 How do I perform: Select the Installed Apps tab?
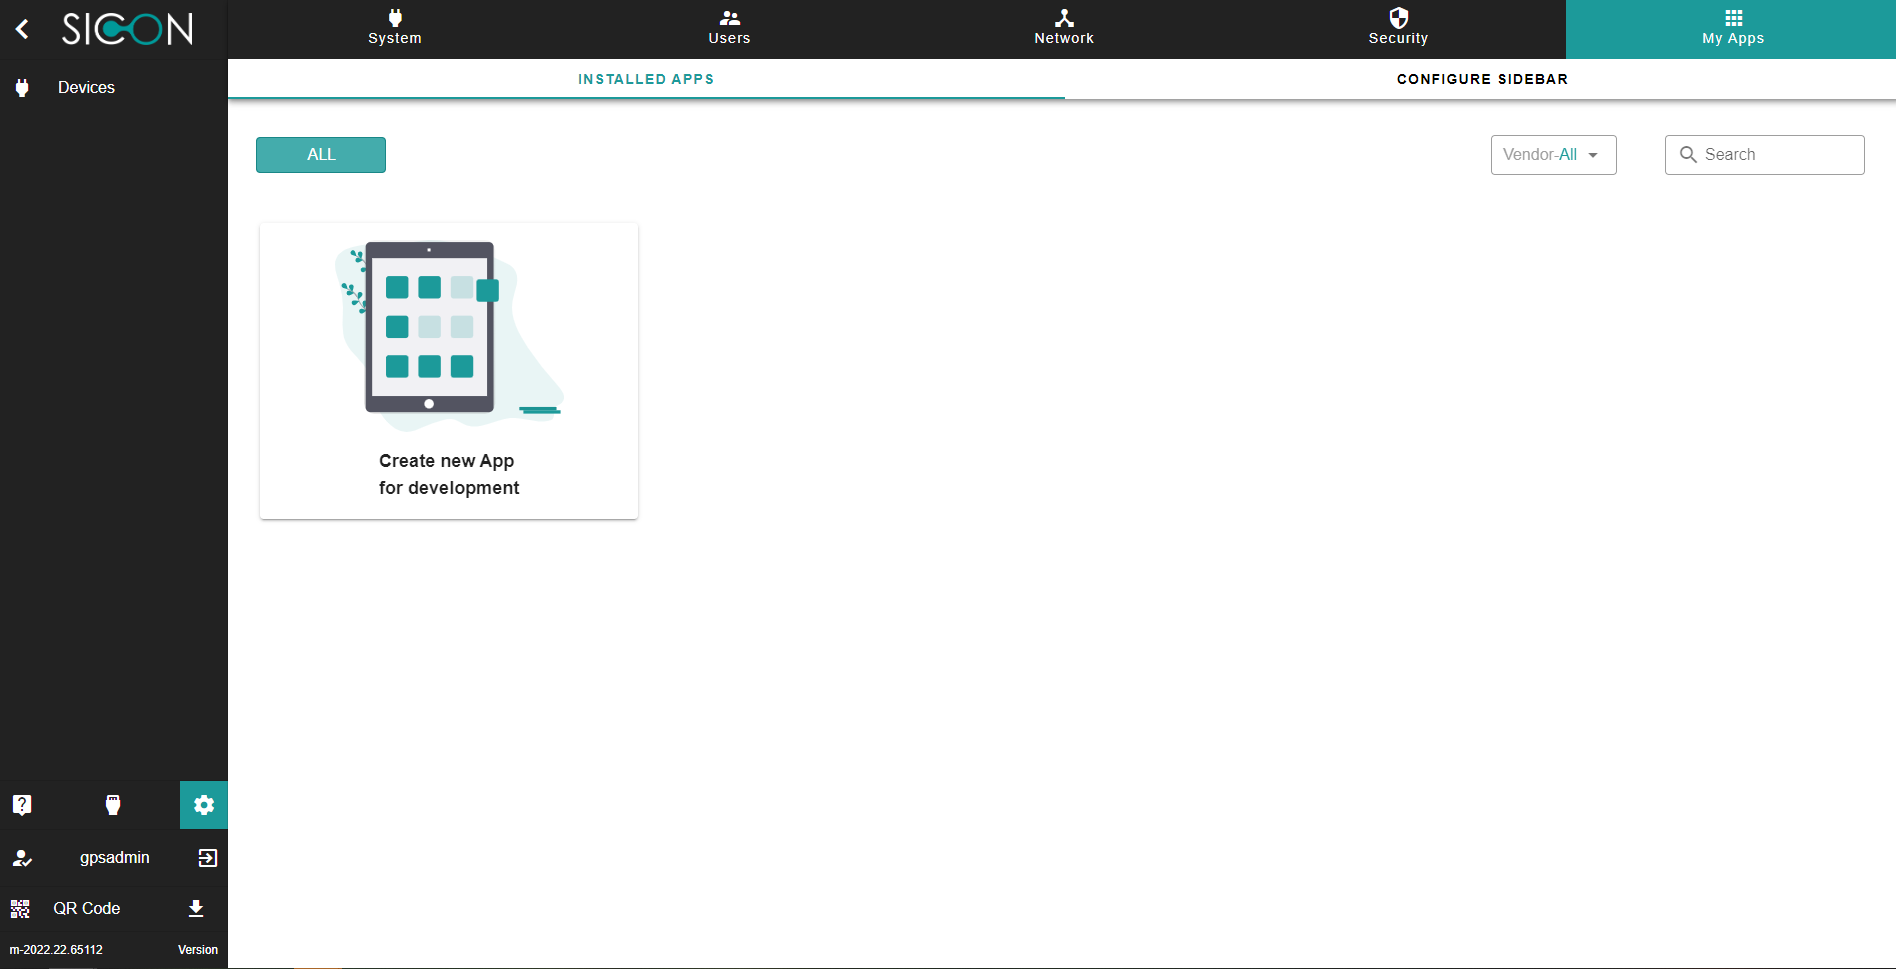click(646, 79)
